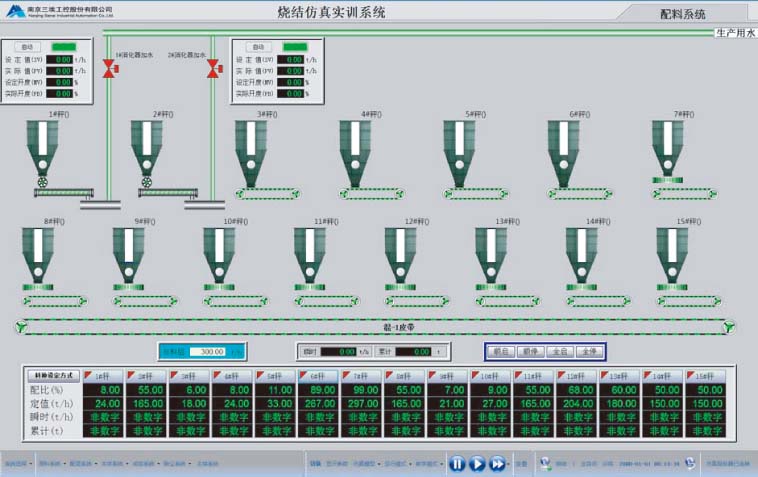Select the 7# scale hopper icon
The height and width of the screenshot is (477, 758).
667,146
